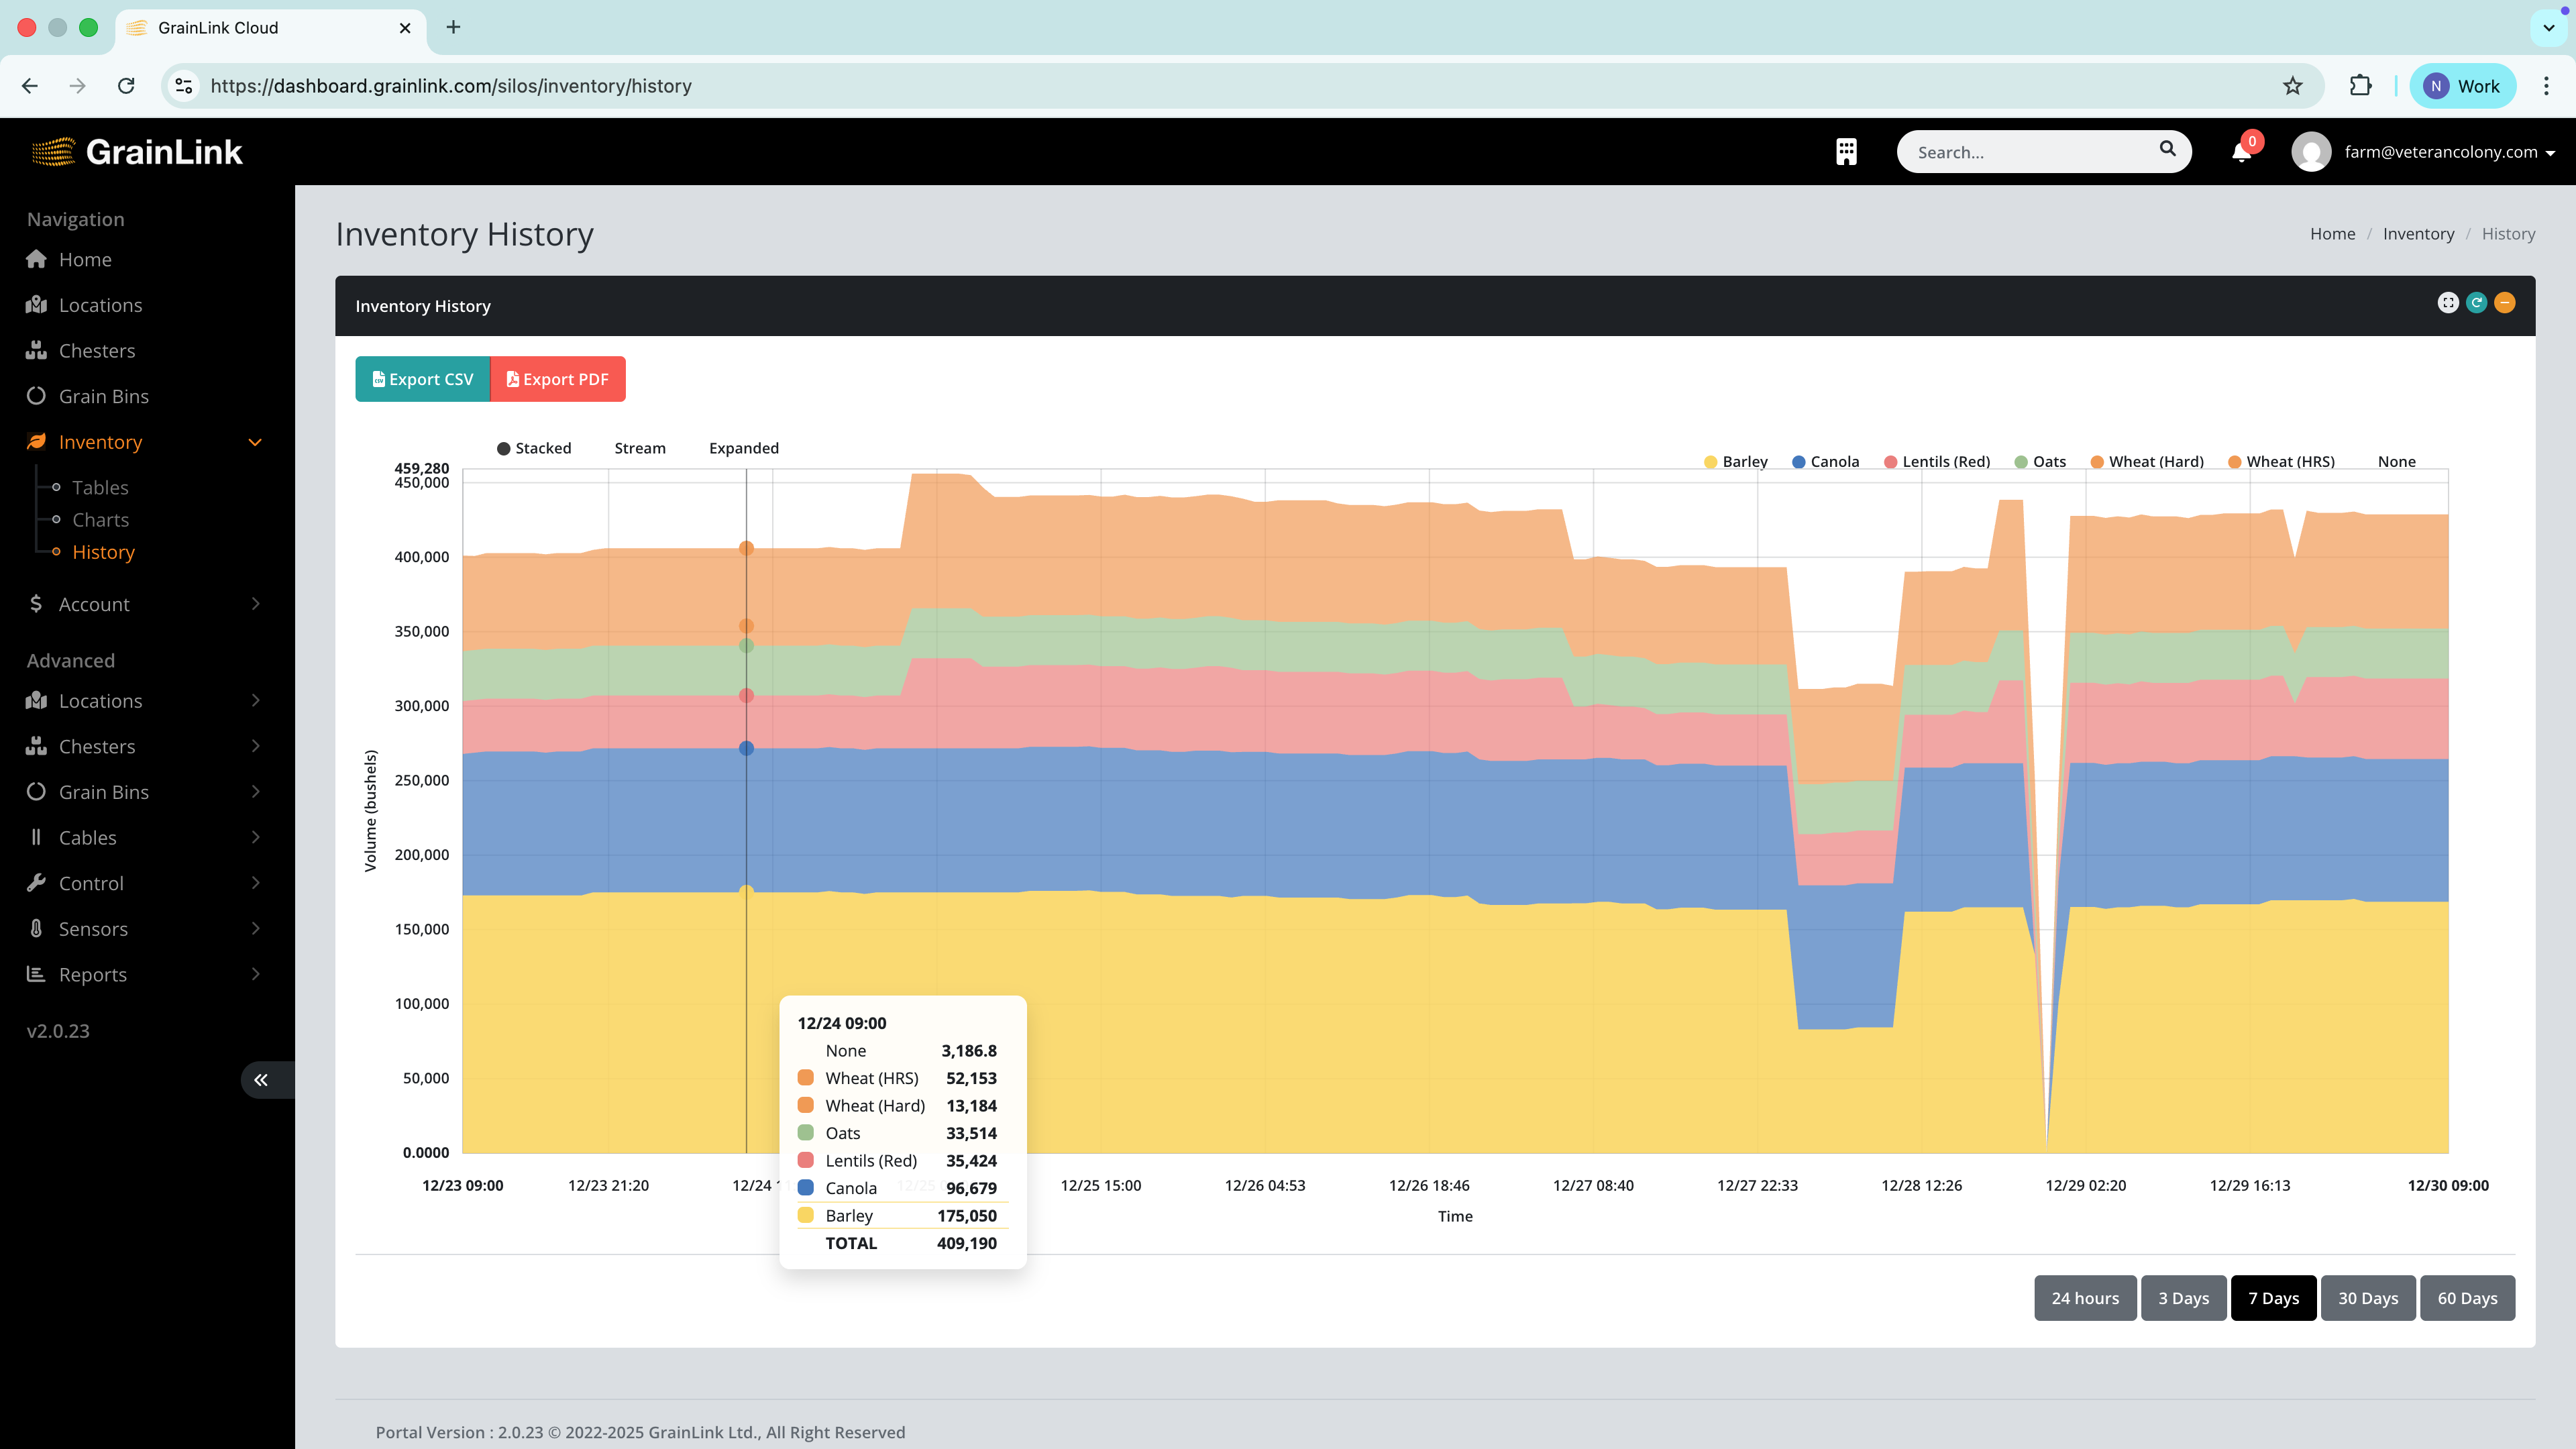Switch chart mode to Expanded
Screen dimensions: 2576x1449
[743, 447]
